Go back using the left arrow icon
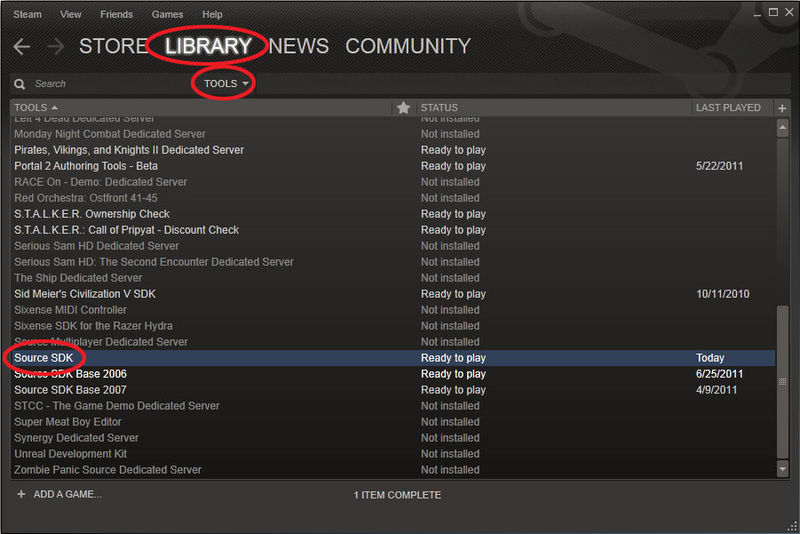The image size is (800, 534). pos(21,47)
